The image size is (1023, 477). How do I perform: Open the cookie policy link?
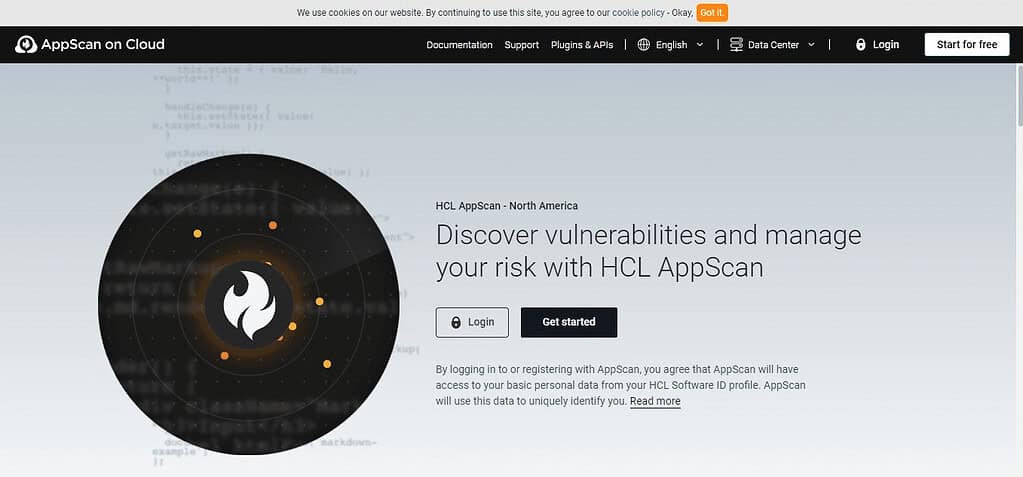[x=639, y=12]
